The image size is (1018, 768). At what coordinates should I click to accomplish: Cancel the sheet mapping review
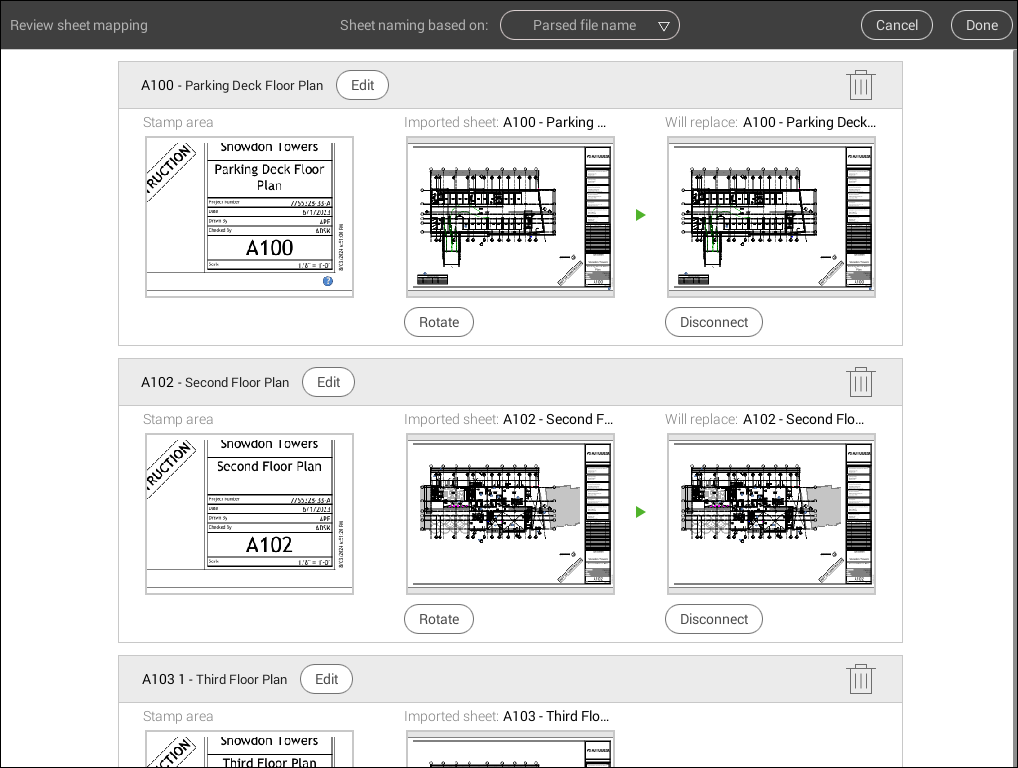(x=896, y=25)
